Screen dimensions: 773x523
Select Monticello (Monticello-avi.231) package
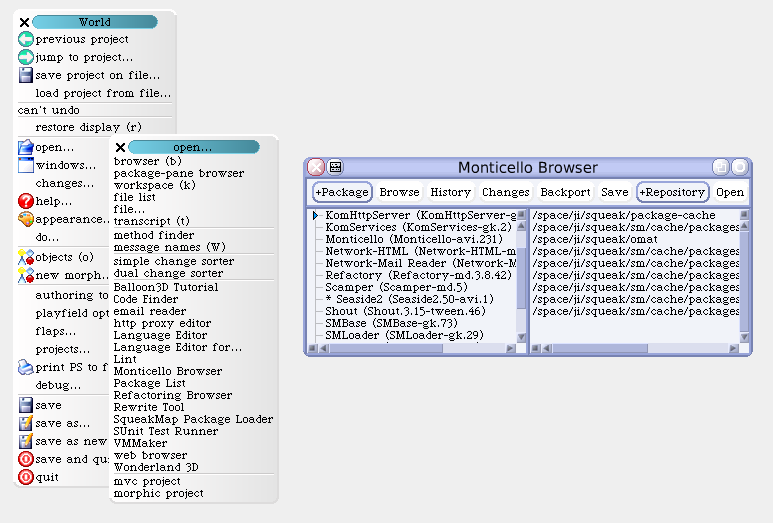point(414,239)
